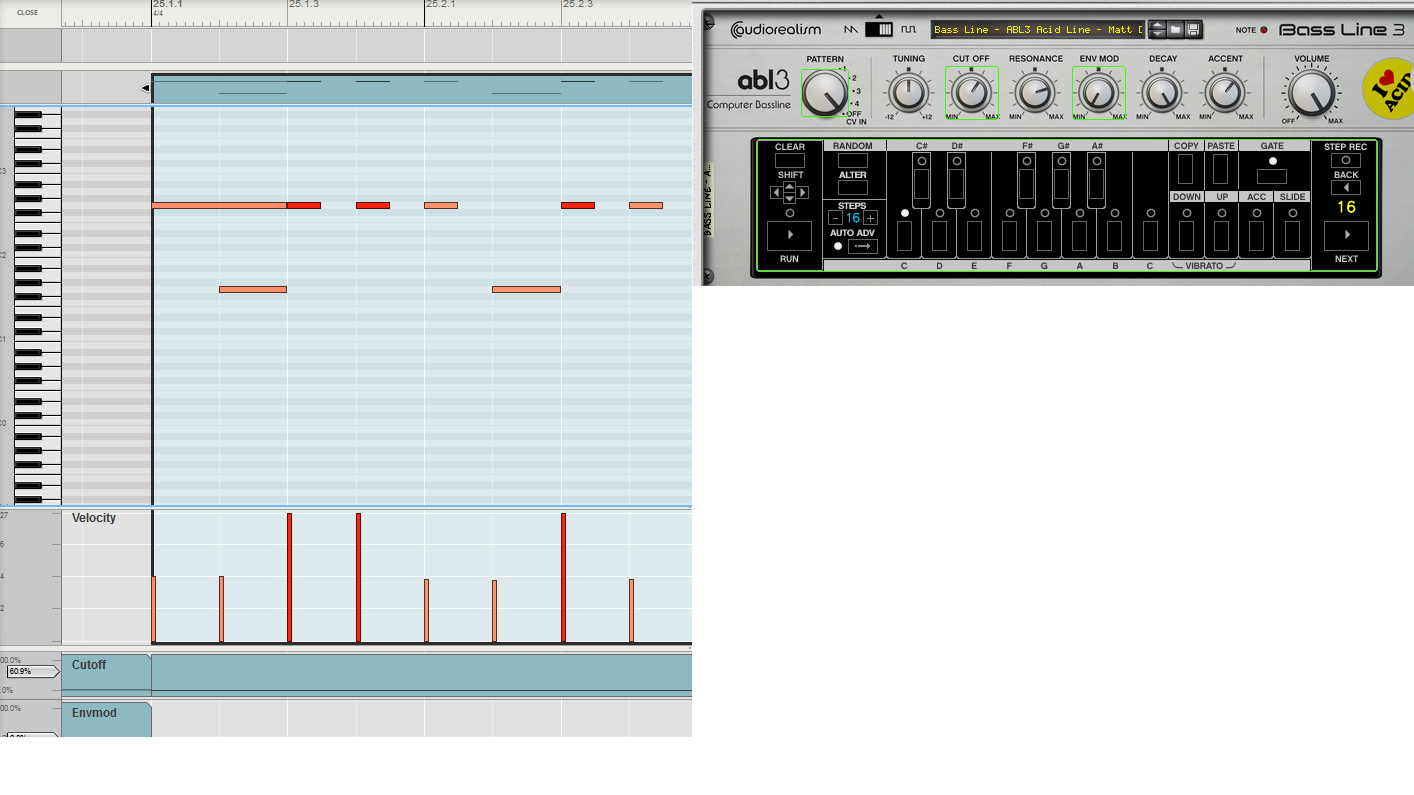Select the square waveform icon
1414x795 pixels.
[x=908, y=30]
